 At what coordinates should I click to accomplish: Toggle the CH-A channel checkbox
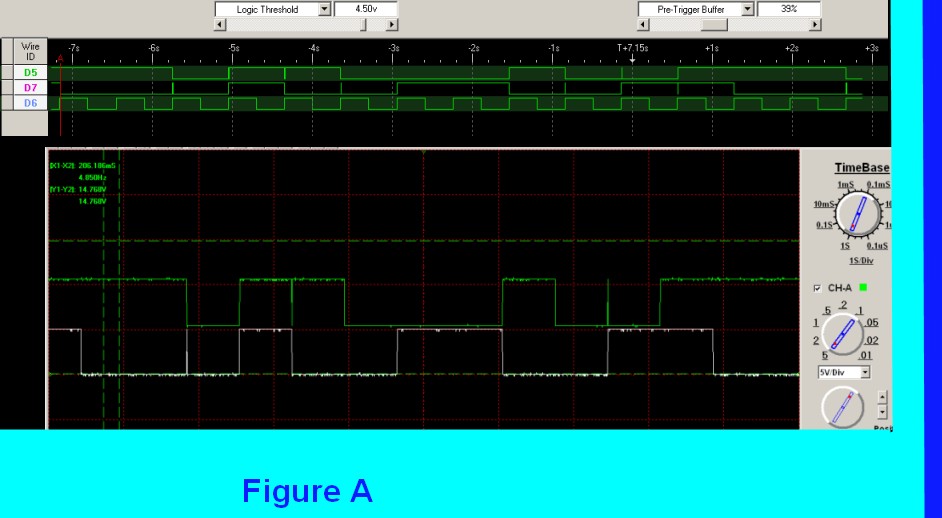tap(817, 288)
